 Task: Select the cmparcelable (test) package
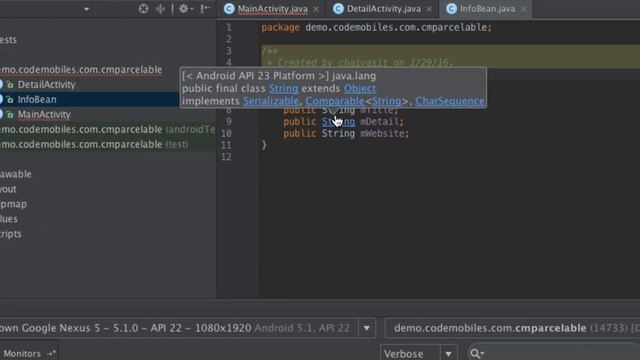94,144
